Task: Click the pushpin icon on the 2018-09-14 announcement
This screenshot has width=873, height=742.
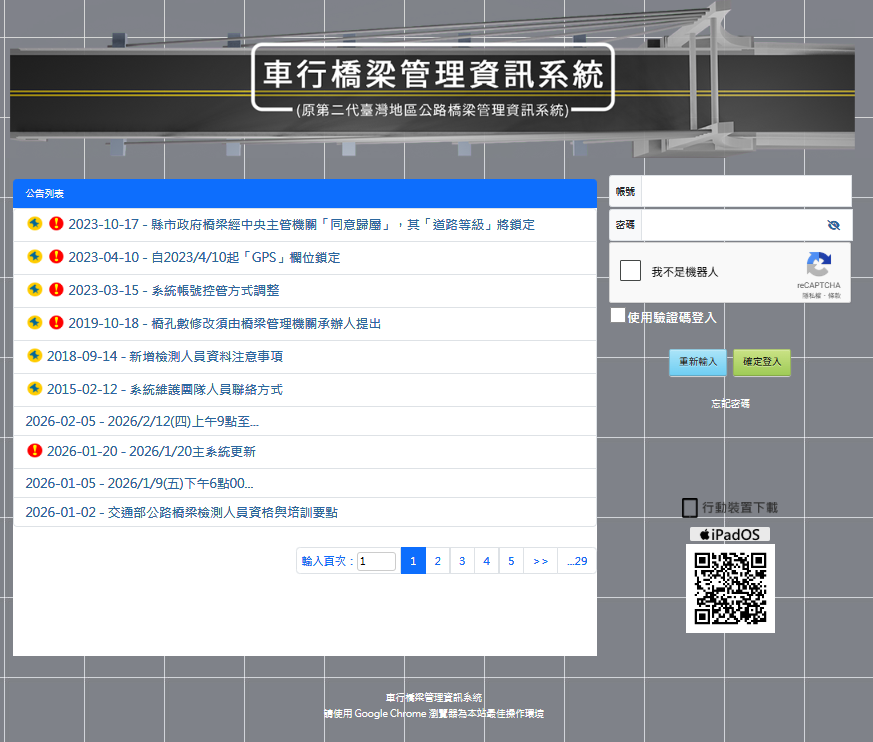Action: 34,356
